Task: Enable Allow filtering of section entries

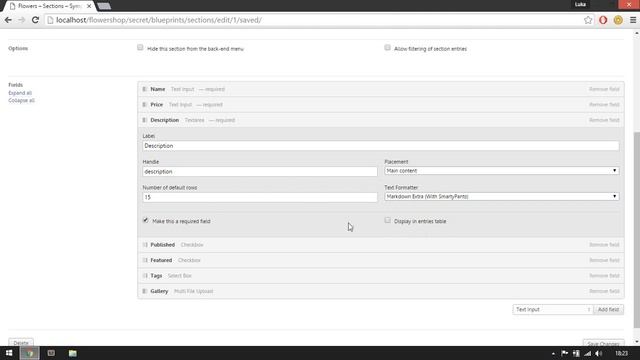Action: (387, 47)
